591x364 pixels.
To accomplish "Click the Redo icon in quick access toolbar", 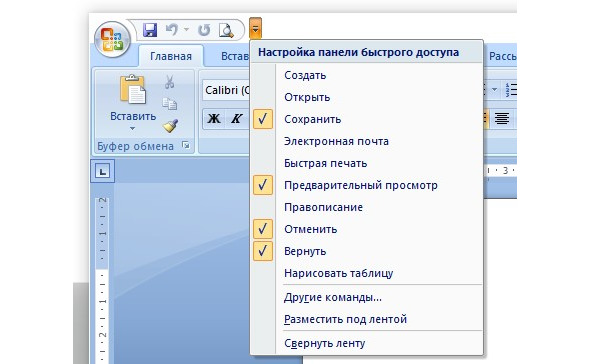I will [x=204, y=30].
